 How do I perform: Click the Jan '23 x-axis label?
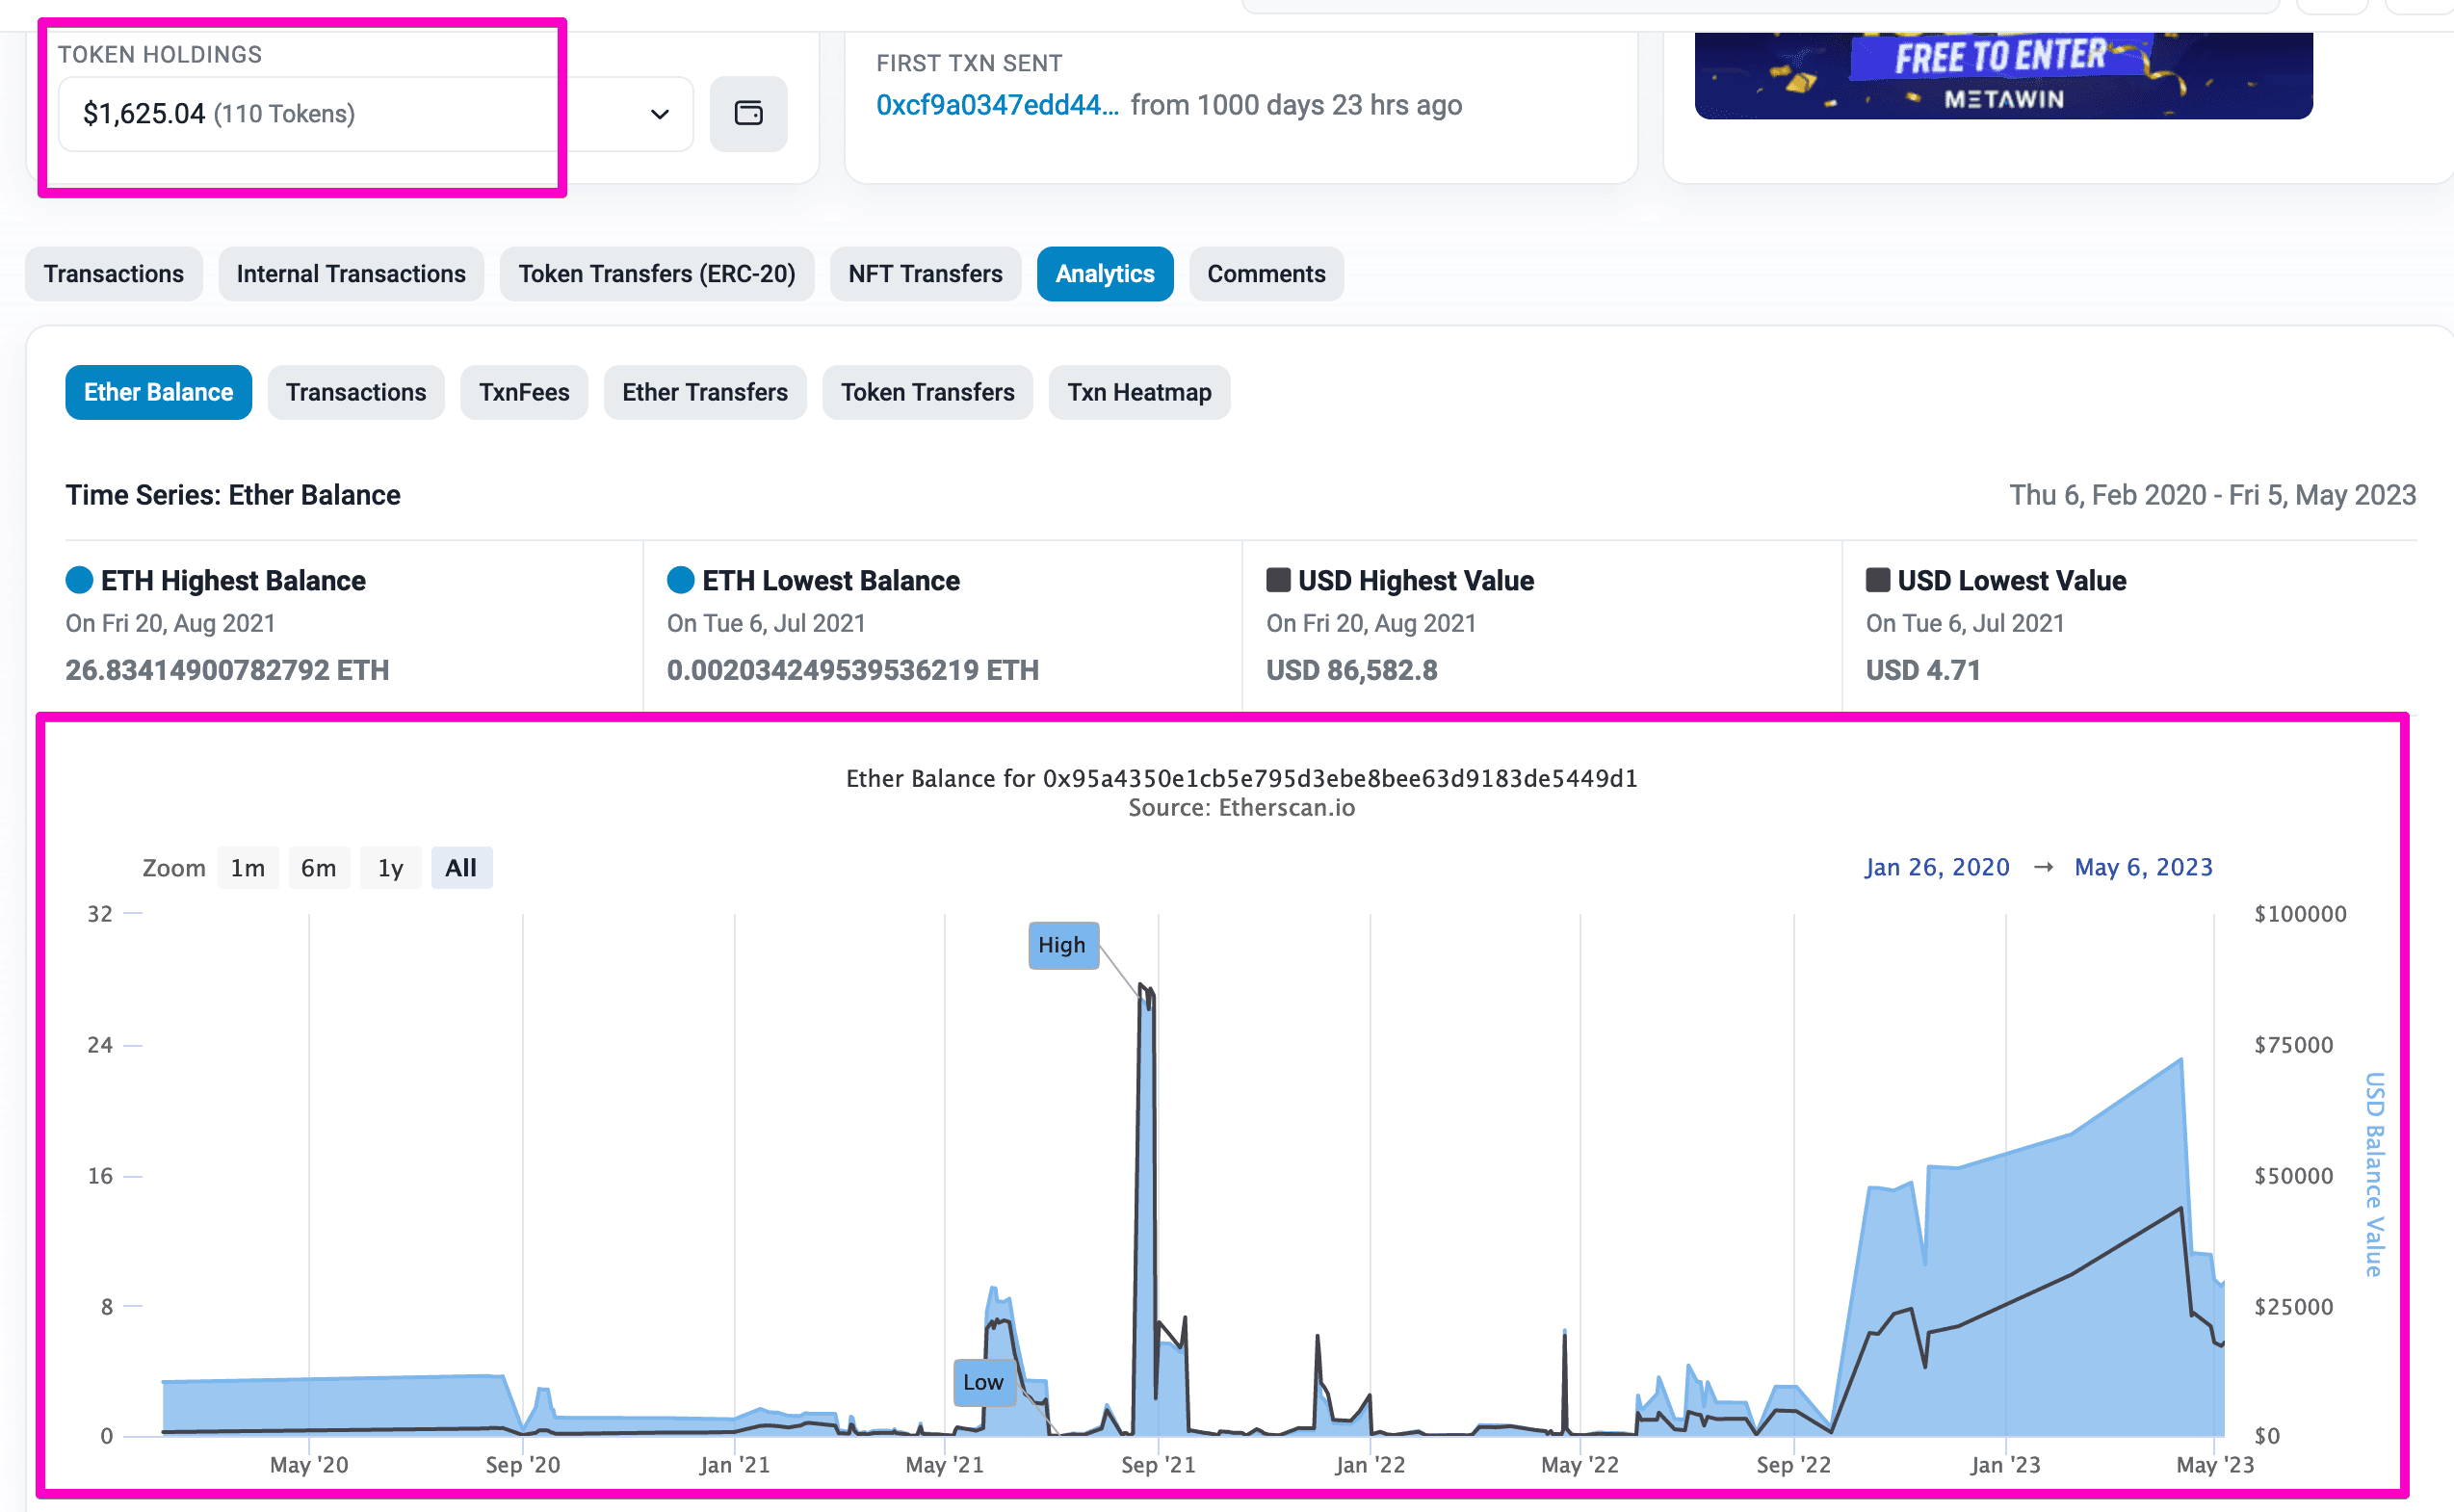pos(2005,1465)
